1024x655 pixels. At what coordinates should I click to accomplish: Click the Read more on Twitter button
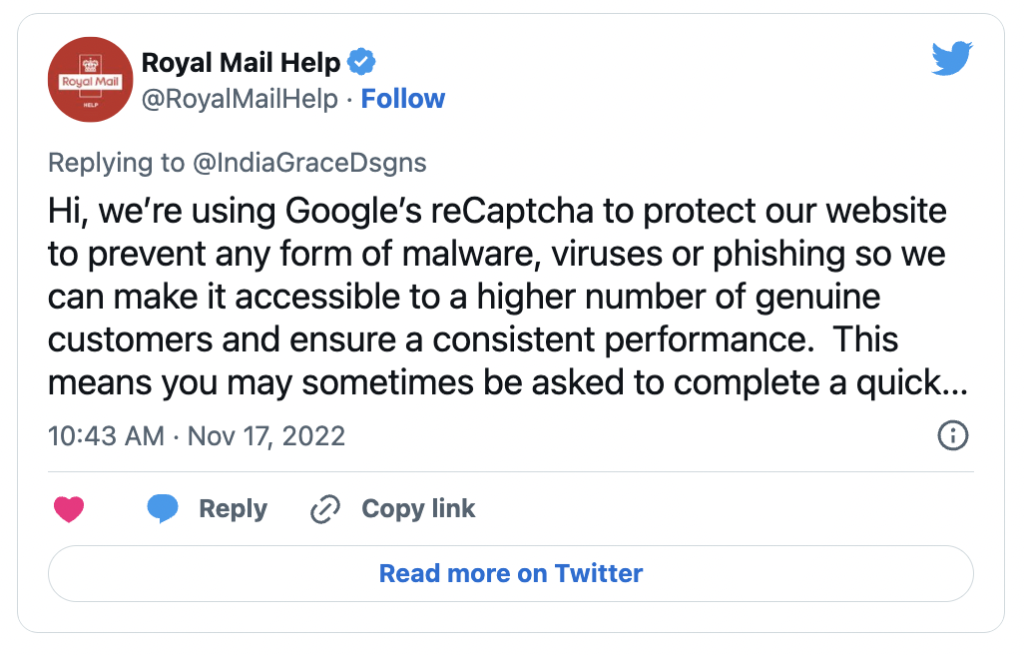[511, 573]
